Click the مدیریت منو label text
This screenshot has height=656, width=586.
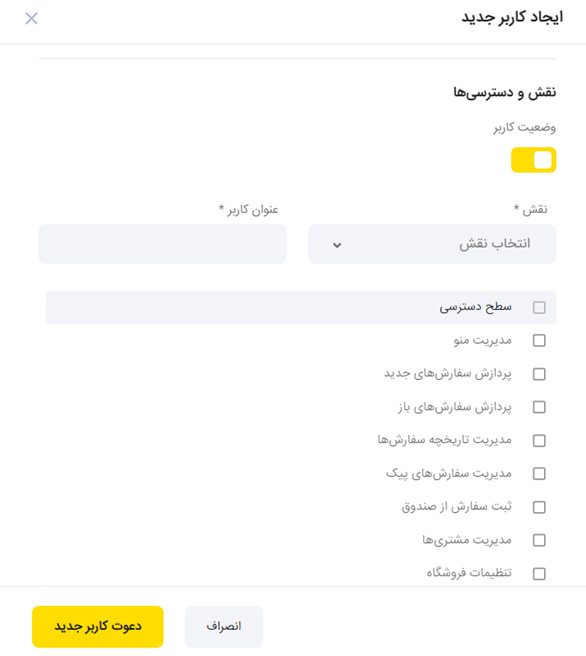pyautogui.click(x=483, y=341)
